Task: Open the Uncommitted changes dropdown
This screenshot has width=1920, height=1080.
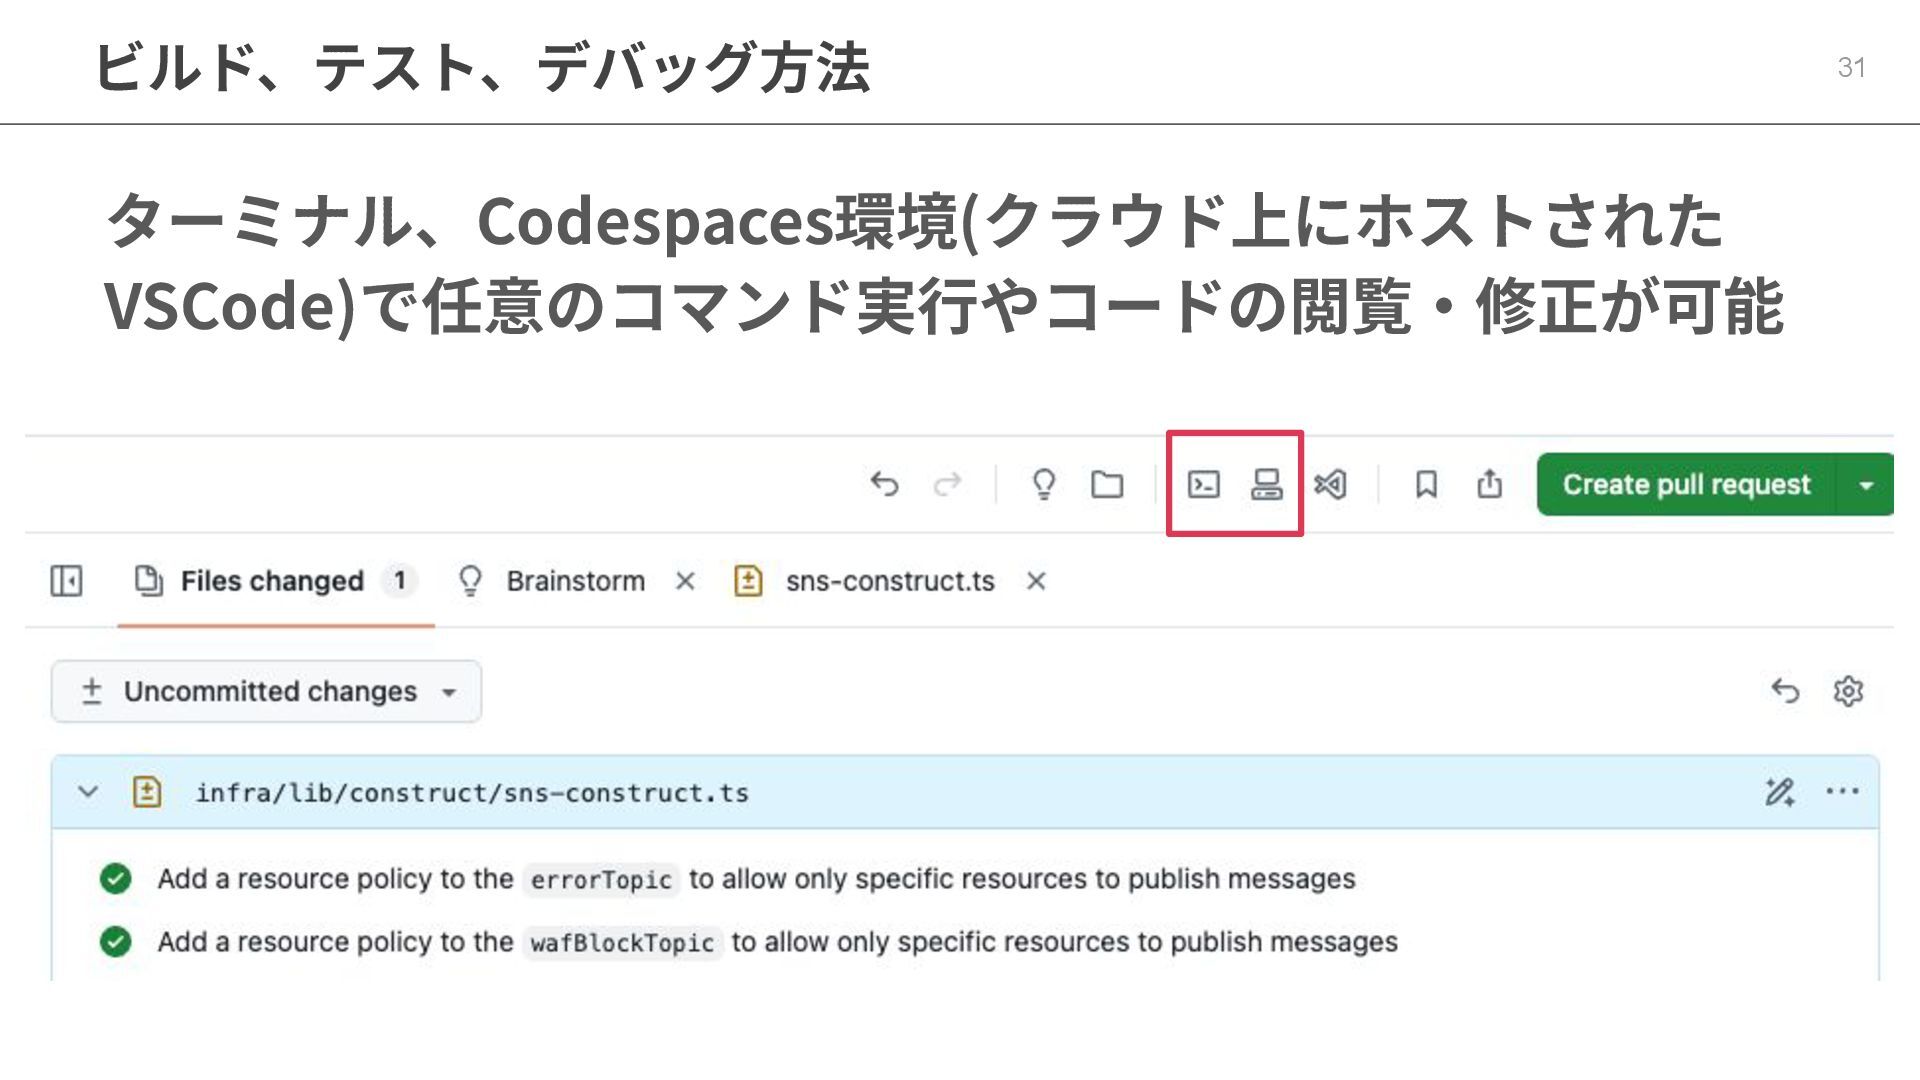Action: pos(266,691)
